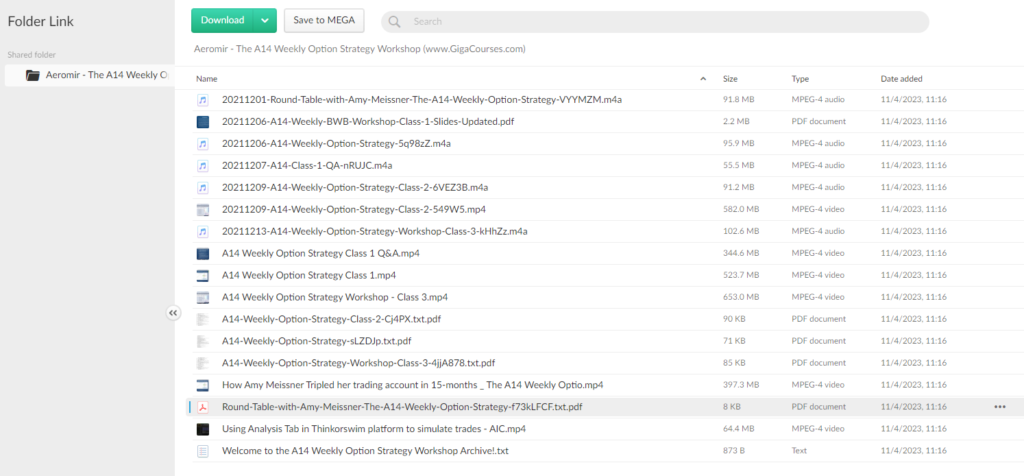Click the video icon for Using Analysis Tab mp4
The image size is (1024, 476).
coord(203,429)
